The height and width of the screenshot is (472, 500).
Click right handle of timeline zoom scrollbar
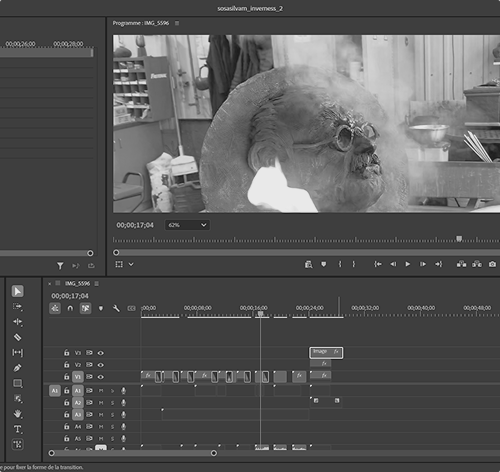(214, 453)
